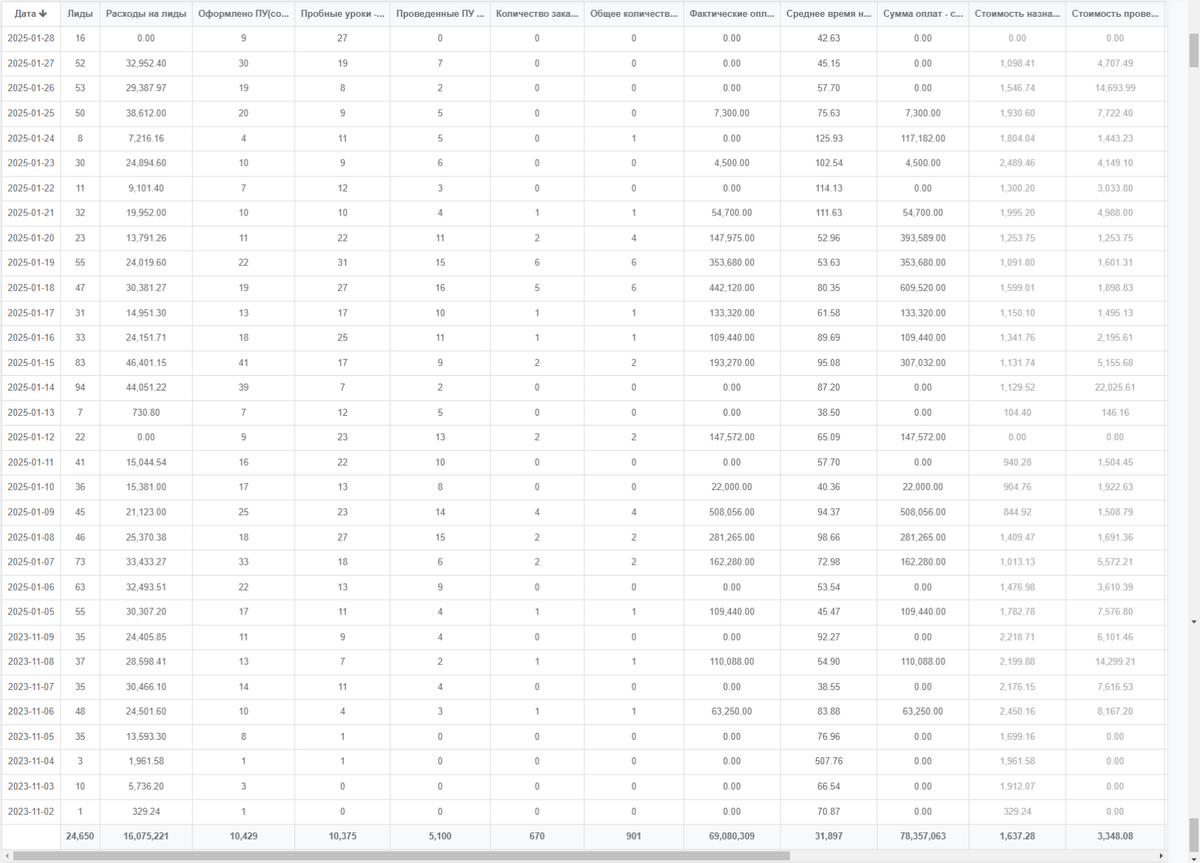Click the totals row value 5,100
This screenshot has width=1200, height=863.
pos(440,836)
